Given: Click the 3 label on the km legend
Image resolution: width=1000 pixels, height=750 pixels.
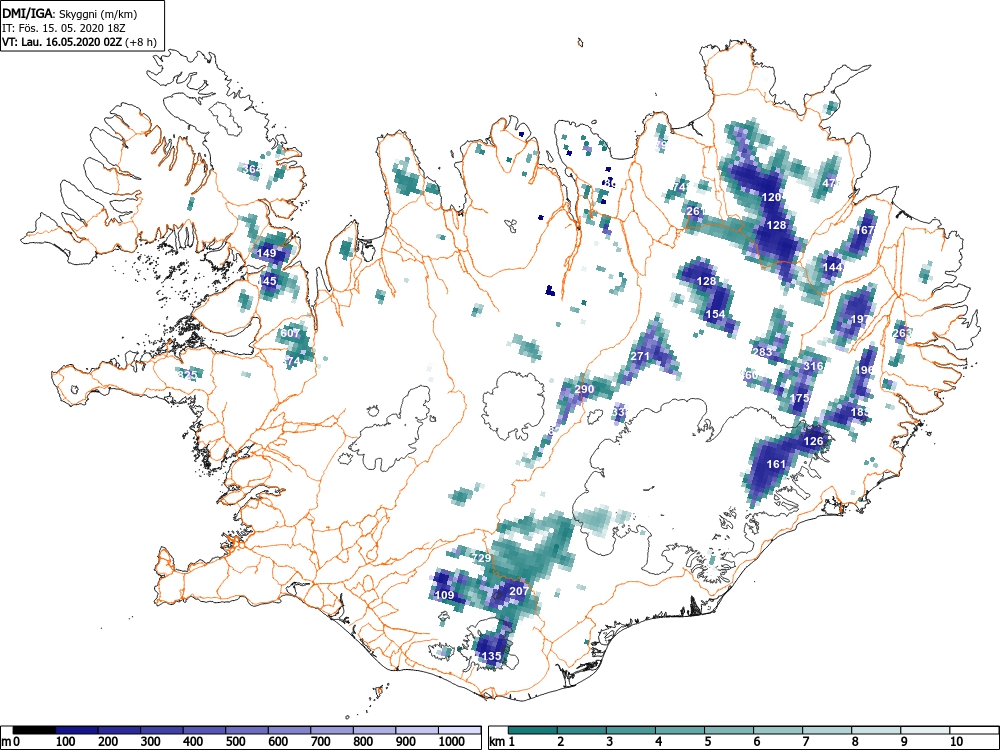Looking at the screenshot, I should 610,742.
